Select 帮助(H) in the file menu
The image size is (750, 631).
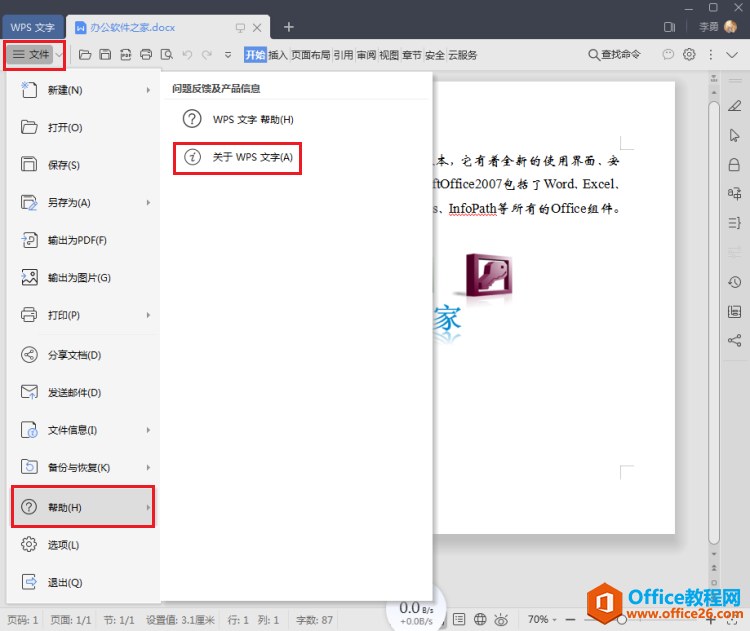(x=83, y=507)
